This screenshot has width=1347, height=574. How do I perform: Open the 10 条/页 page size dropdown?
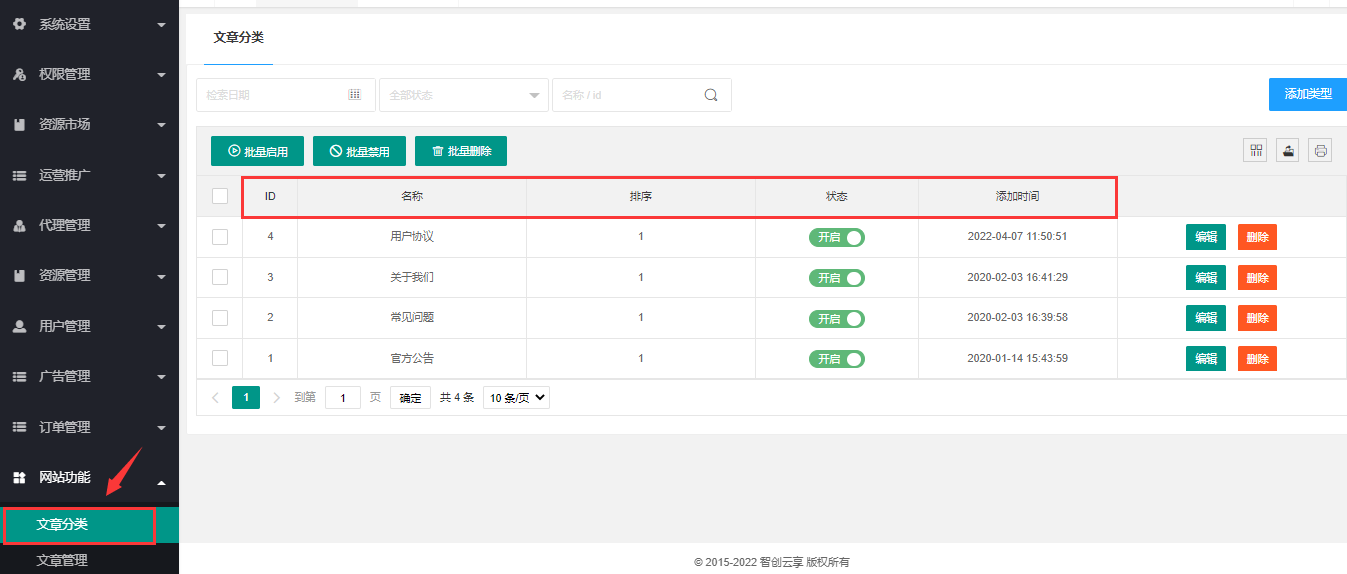[516, 397]
